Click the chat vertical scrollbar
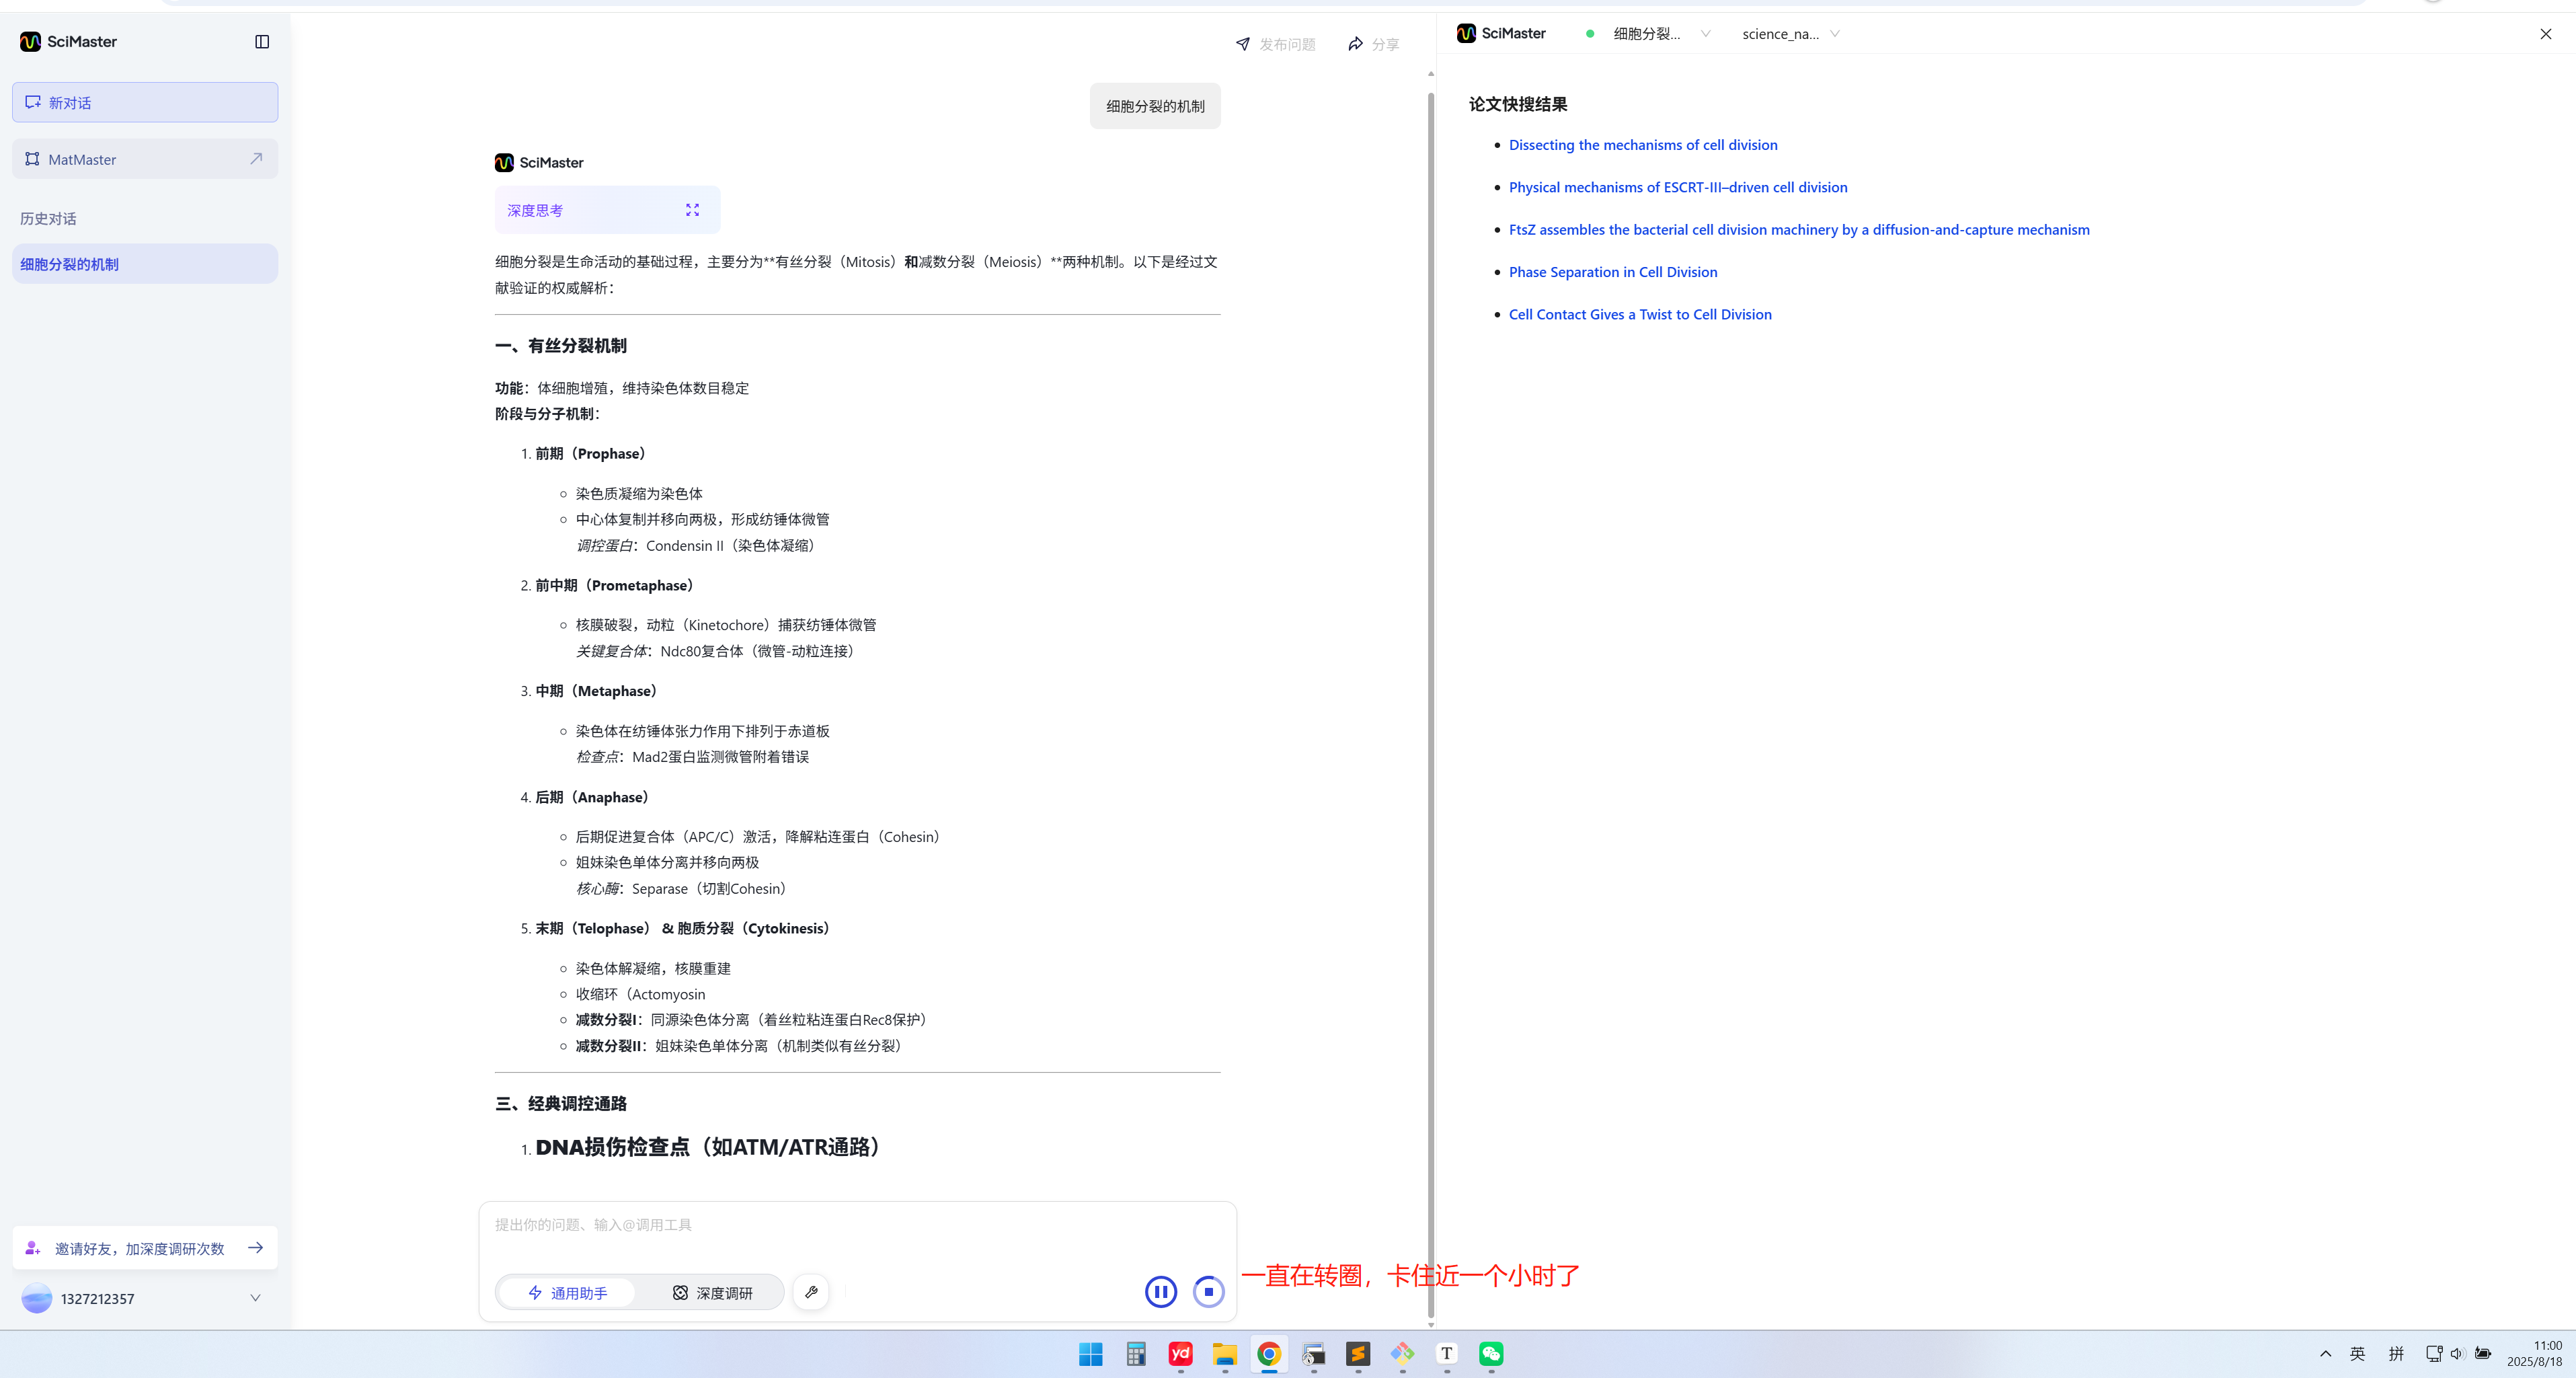 [x=1430, y=700]
